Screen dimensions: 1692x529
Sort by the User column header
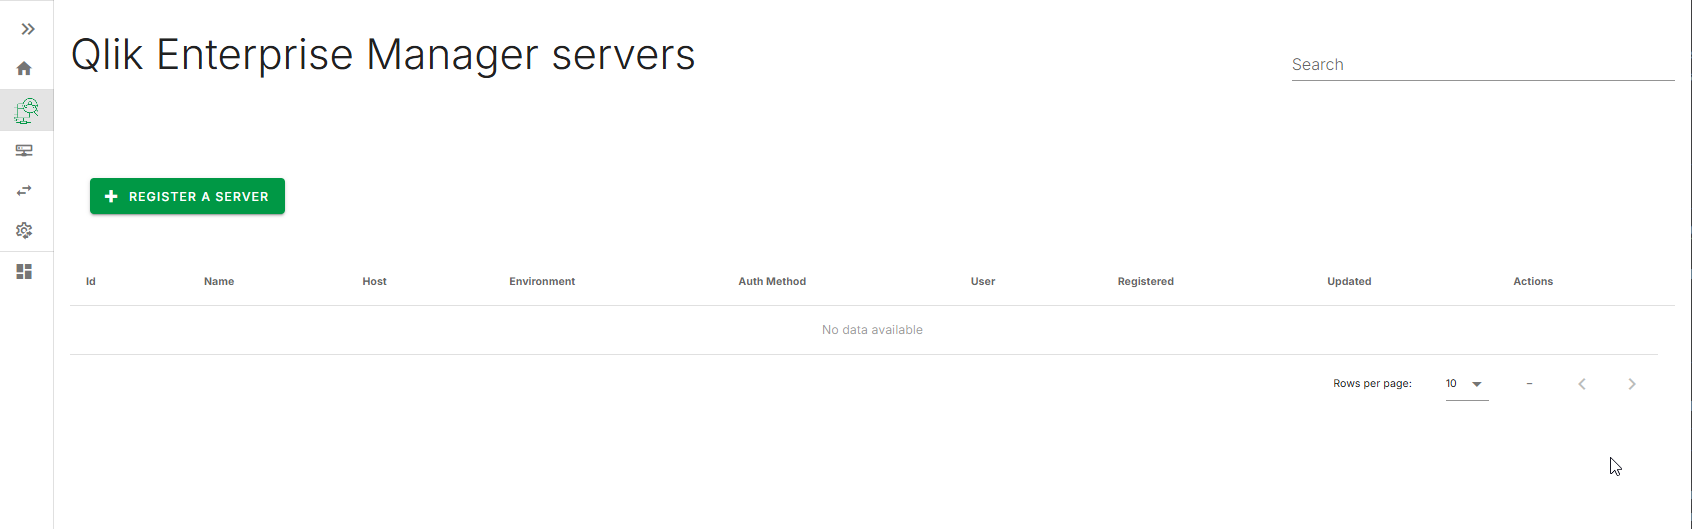point(983,282)
